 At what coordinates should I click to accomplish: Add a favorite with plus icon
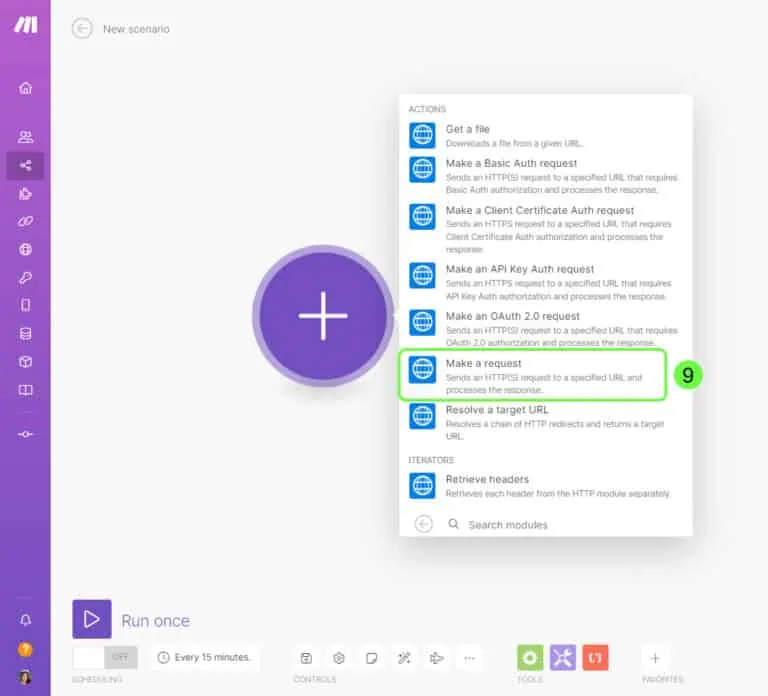[x=655, y=658]
